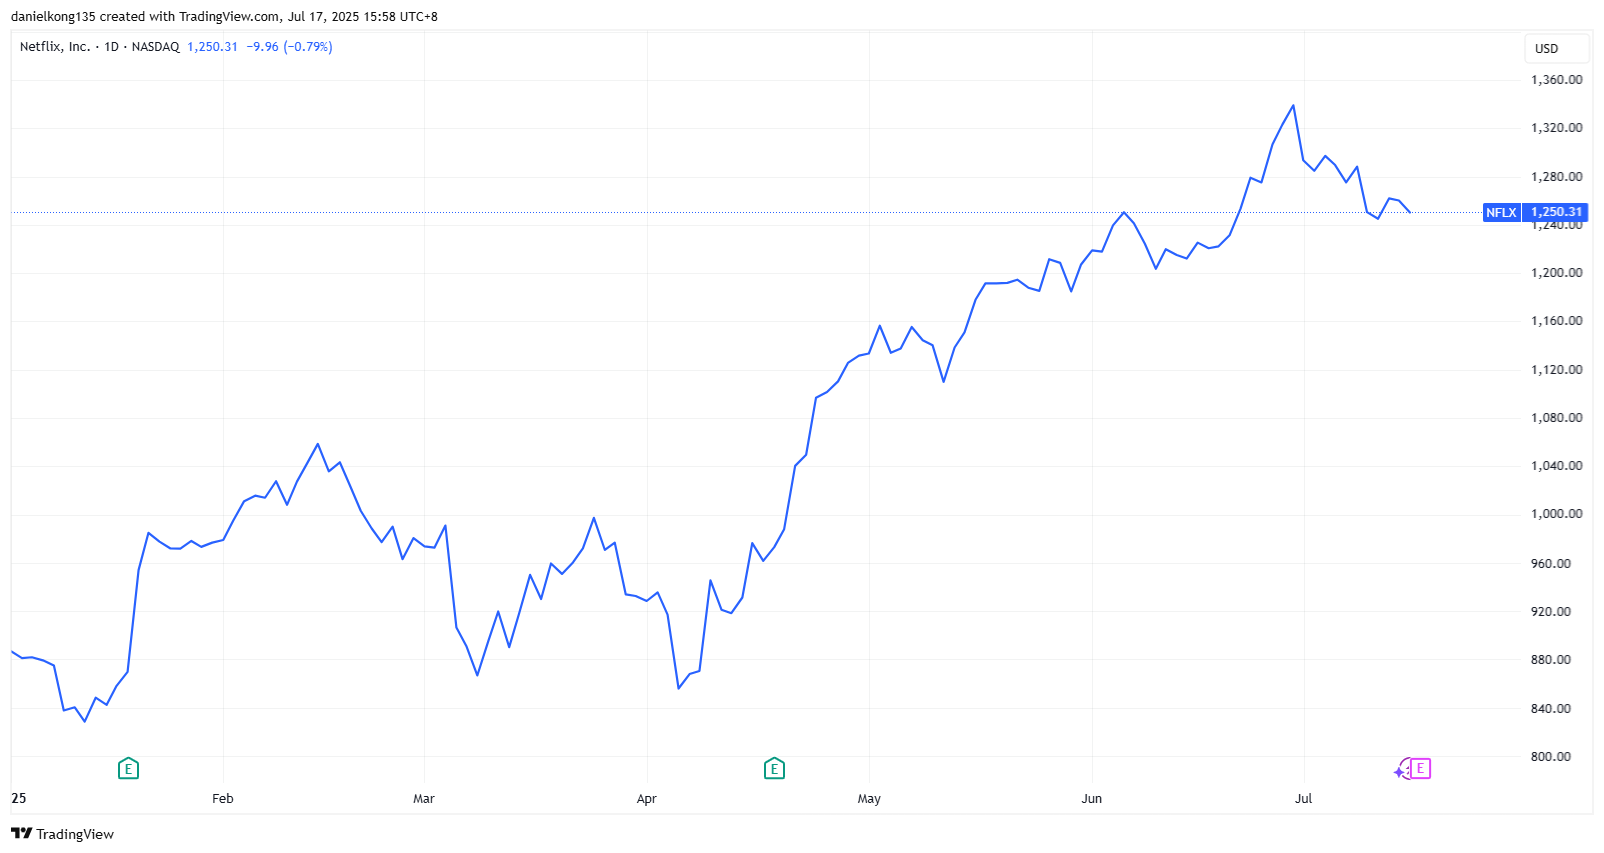Click the Jun label on time axis
Image resolution: width=1604 pixels, height=853 pixels.
[x=1092, y=799]
